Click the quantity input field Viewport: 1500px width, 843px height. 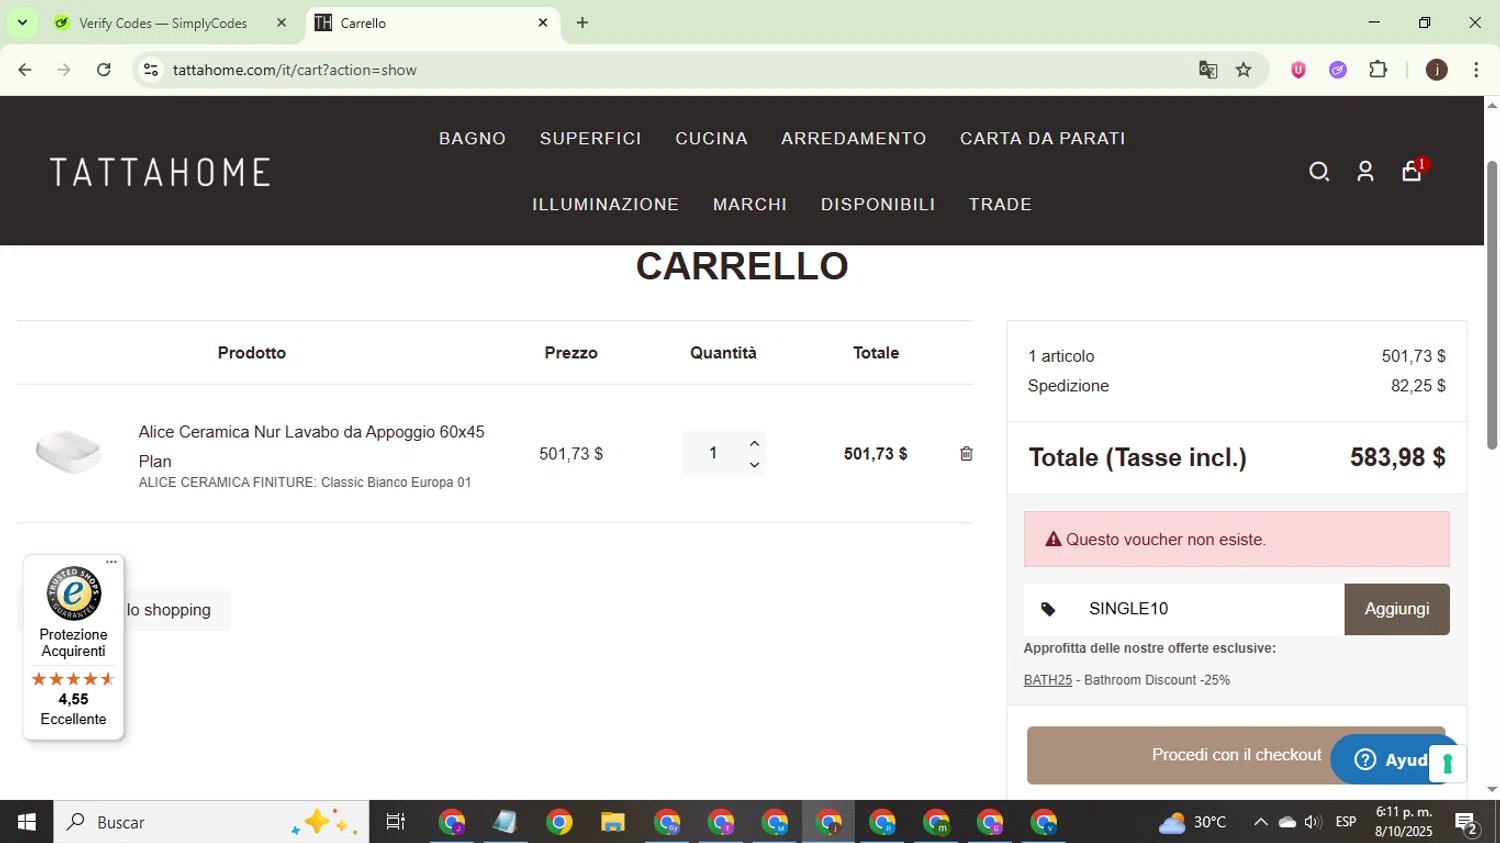713,454
